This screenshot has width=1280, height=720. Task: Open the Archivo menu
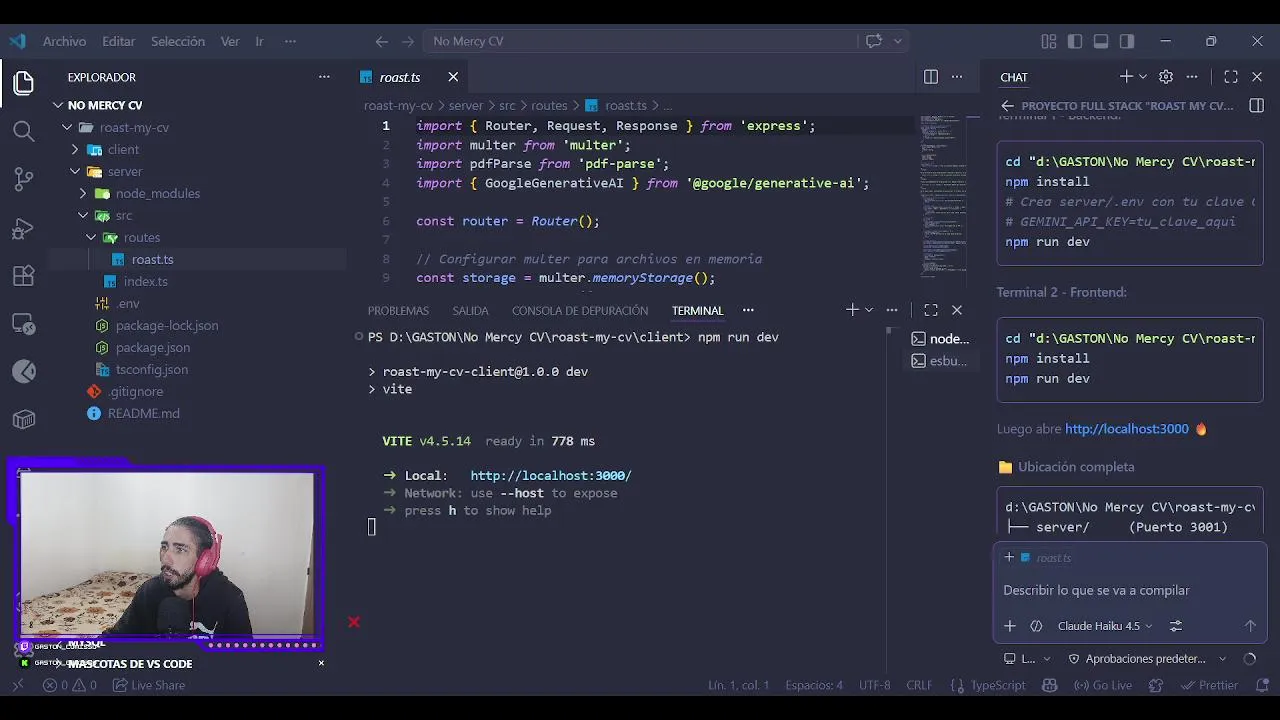pyautogui.click(x=64, y=41)
